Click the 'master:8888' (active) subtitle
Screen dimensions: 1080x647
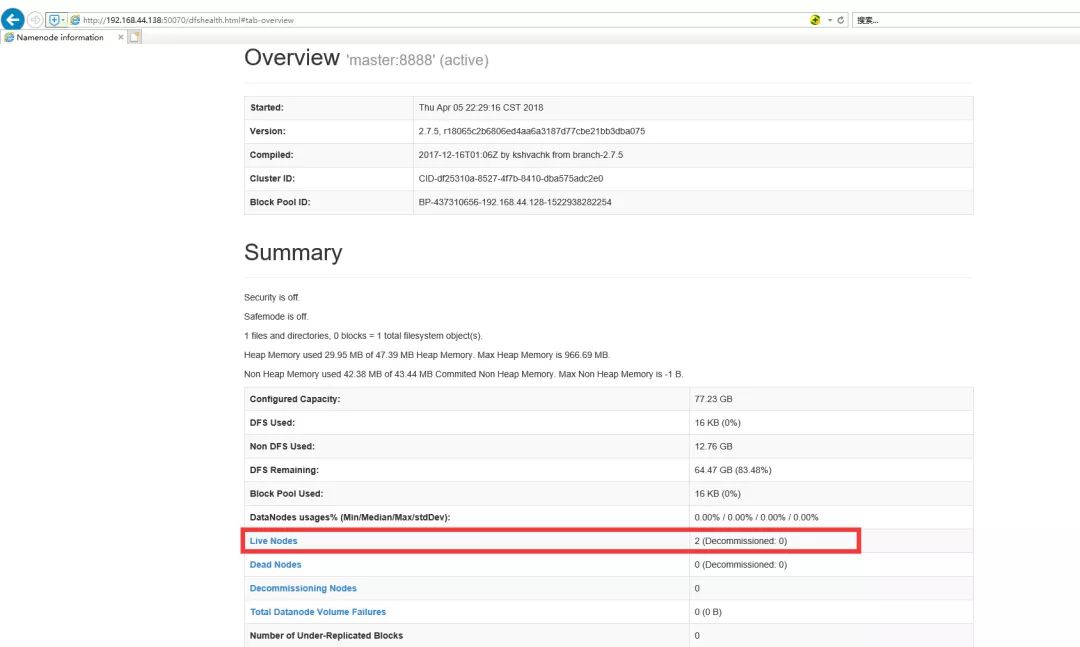(417, 60)
